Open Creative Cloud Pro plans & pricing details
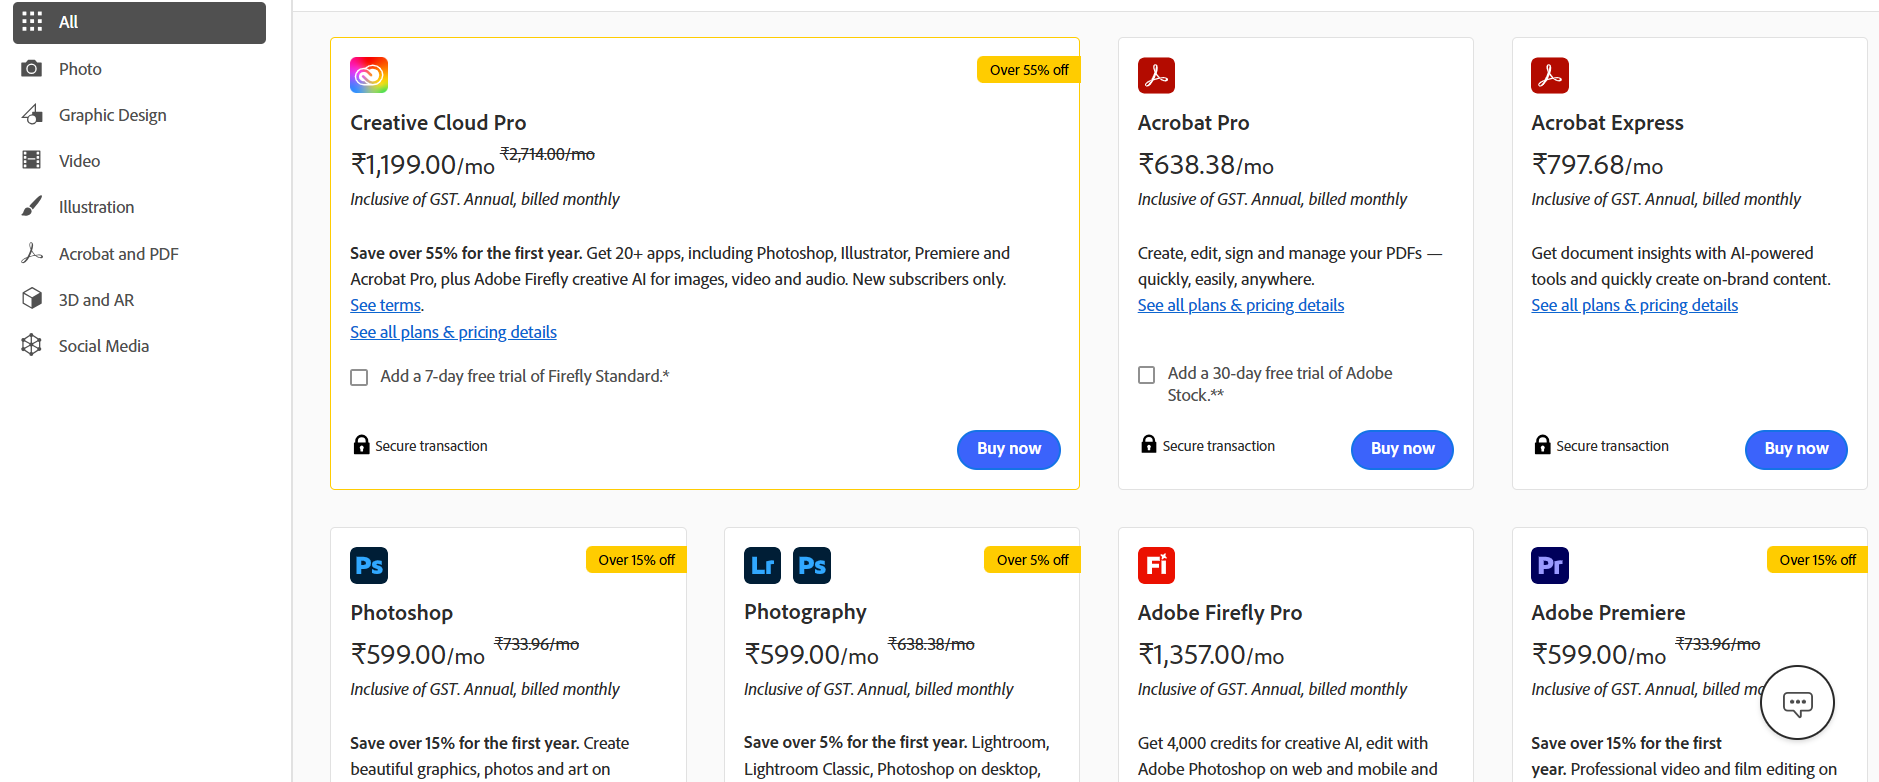Image resolution: width=1879 pixels, height=782 pixels. [453, 332]
